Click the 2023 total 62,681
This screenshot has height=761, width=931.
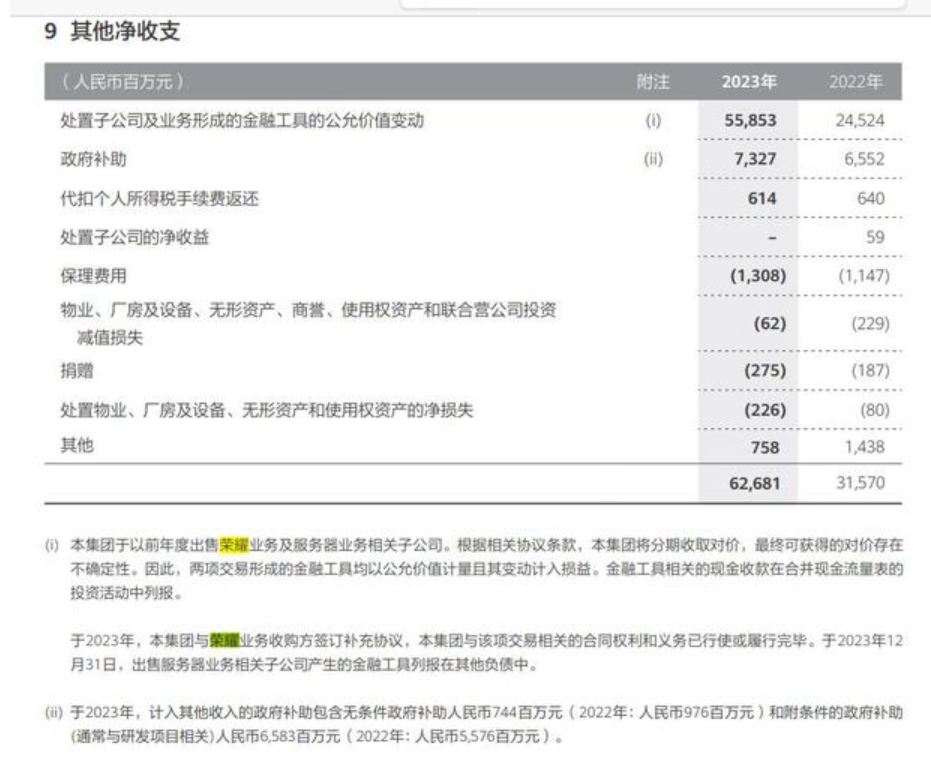click(750, 484)
